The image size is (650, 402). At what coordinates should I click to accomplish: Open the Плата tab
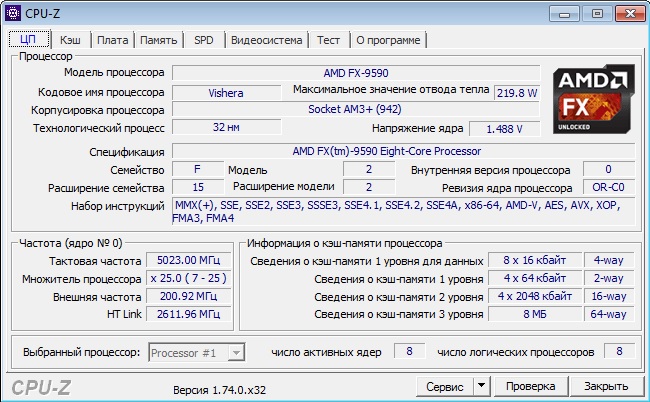(112, 40)
